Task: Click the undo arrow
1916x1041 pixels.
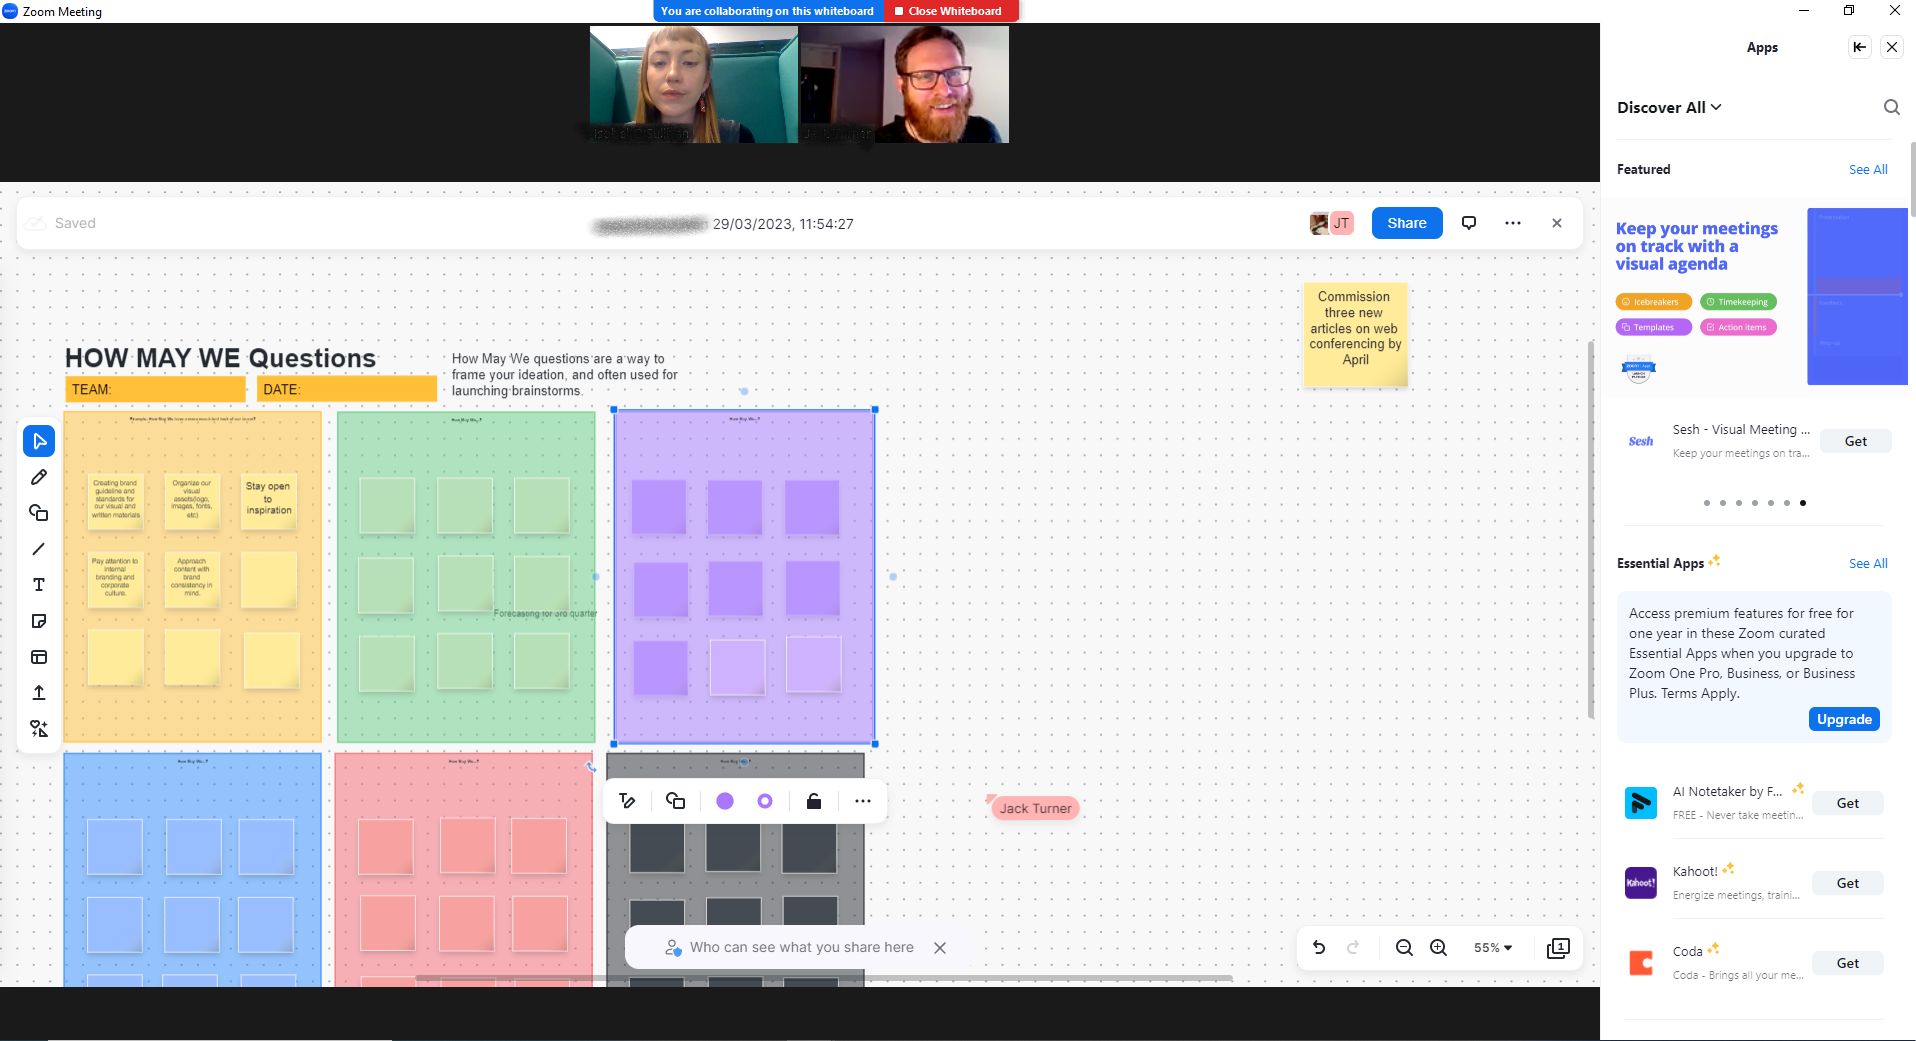Action: point(1319,948)
